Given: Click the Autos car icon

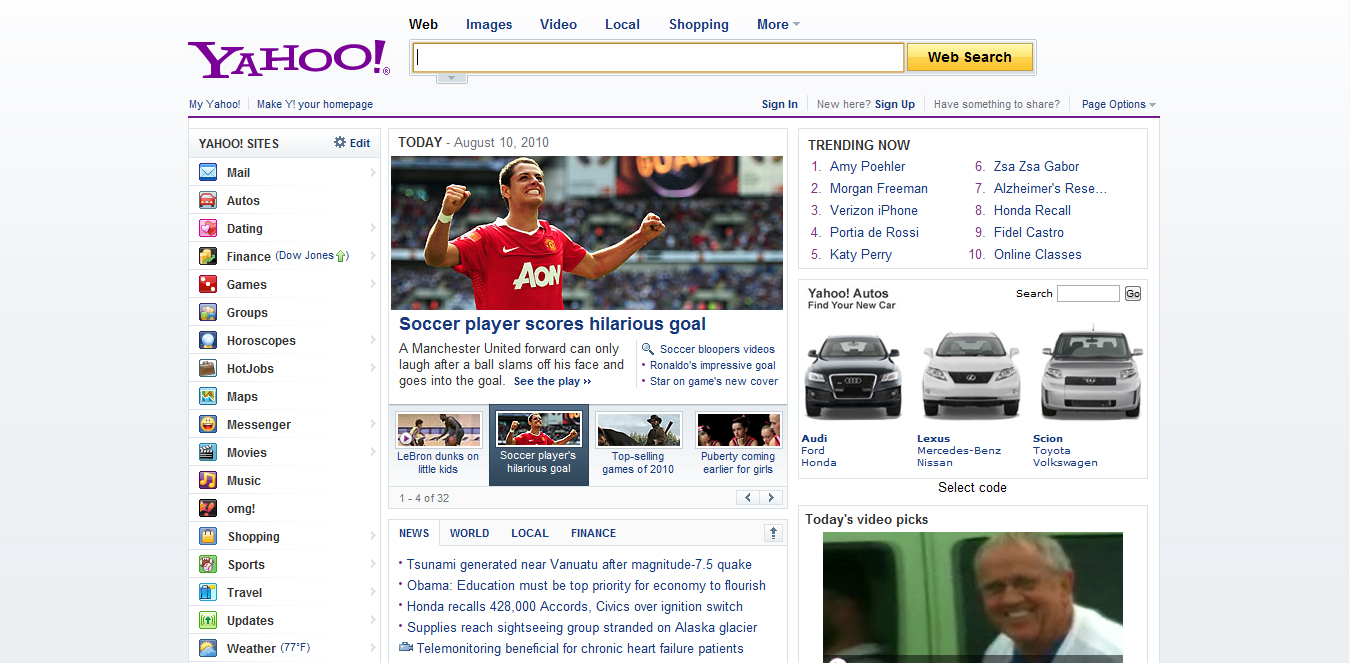Looking at the screenshot, I should pos(208,200).
